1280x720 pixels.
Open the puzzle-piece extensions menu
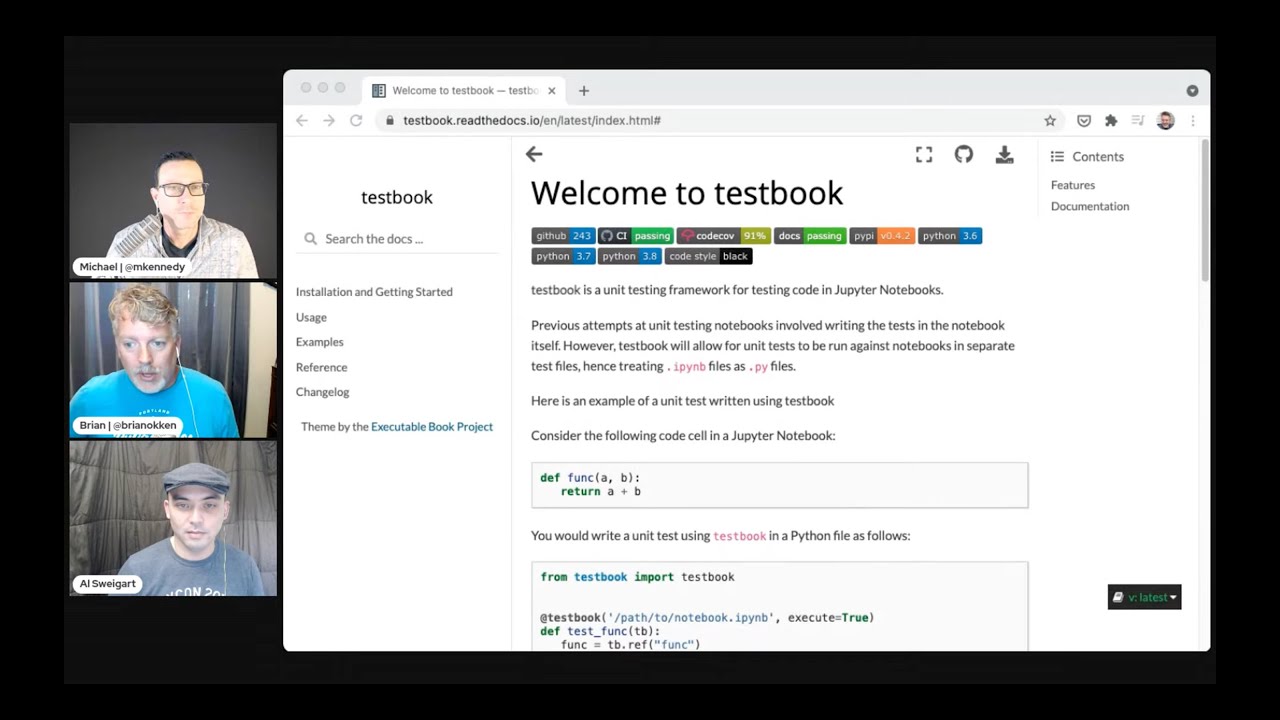coord(1111,120)
